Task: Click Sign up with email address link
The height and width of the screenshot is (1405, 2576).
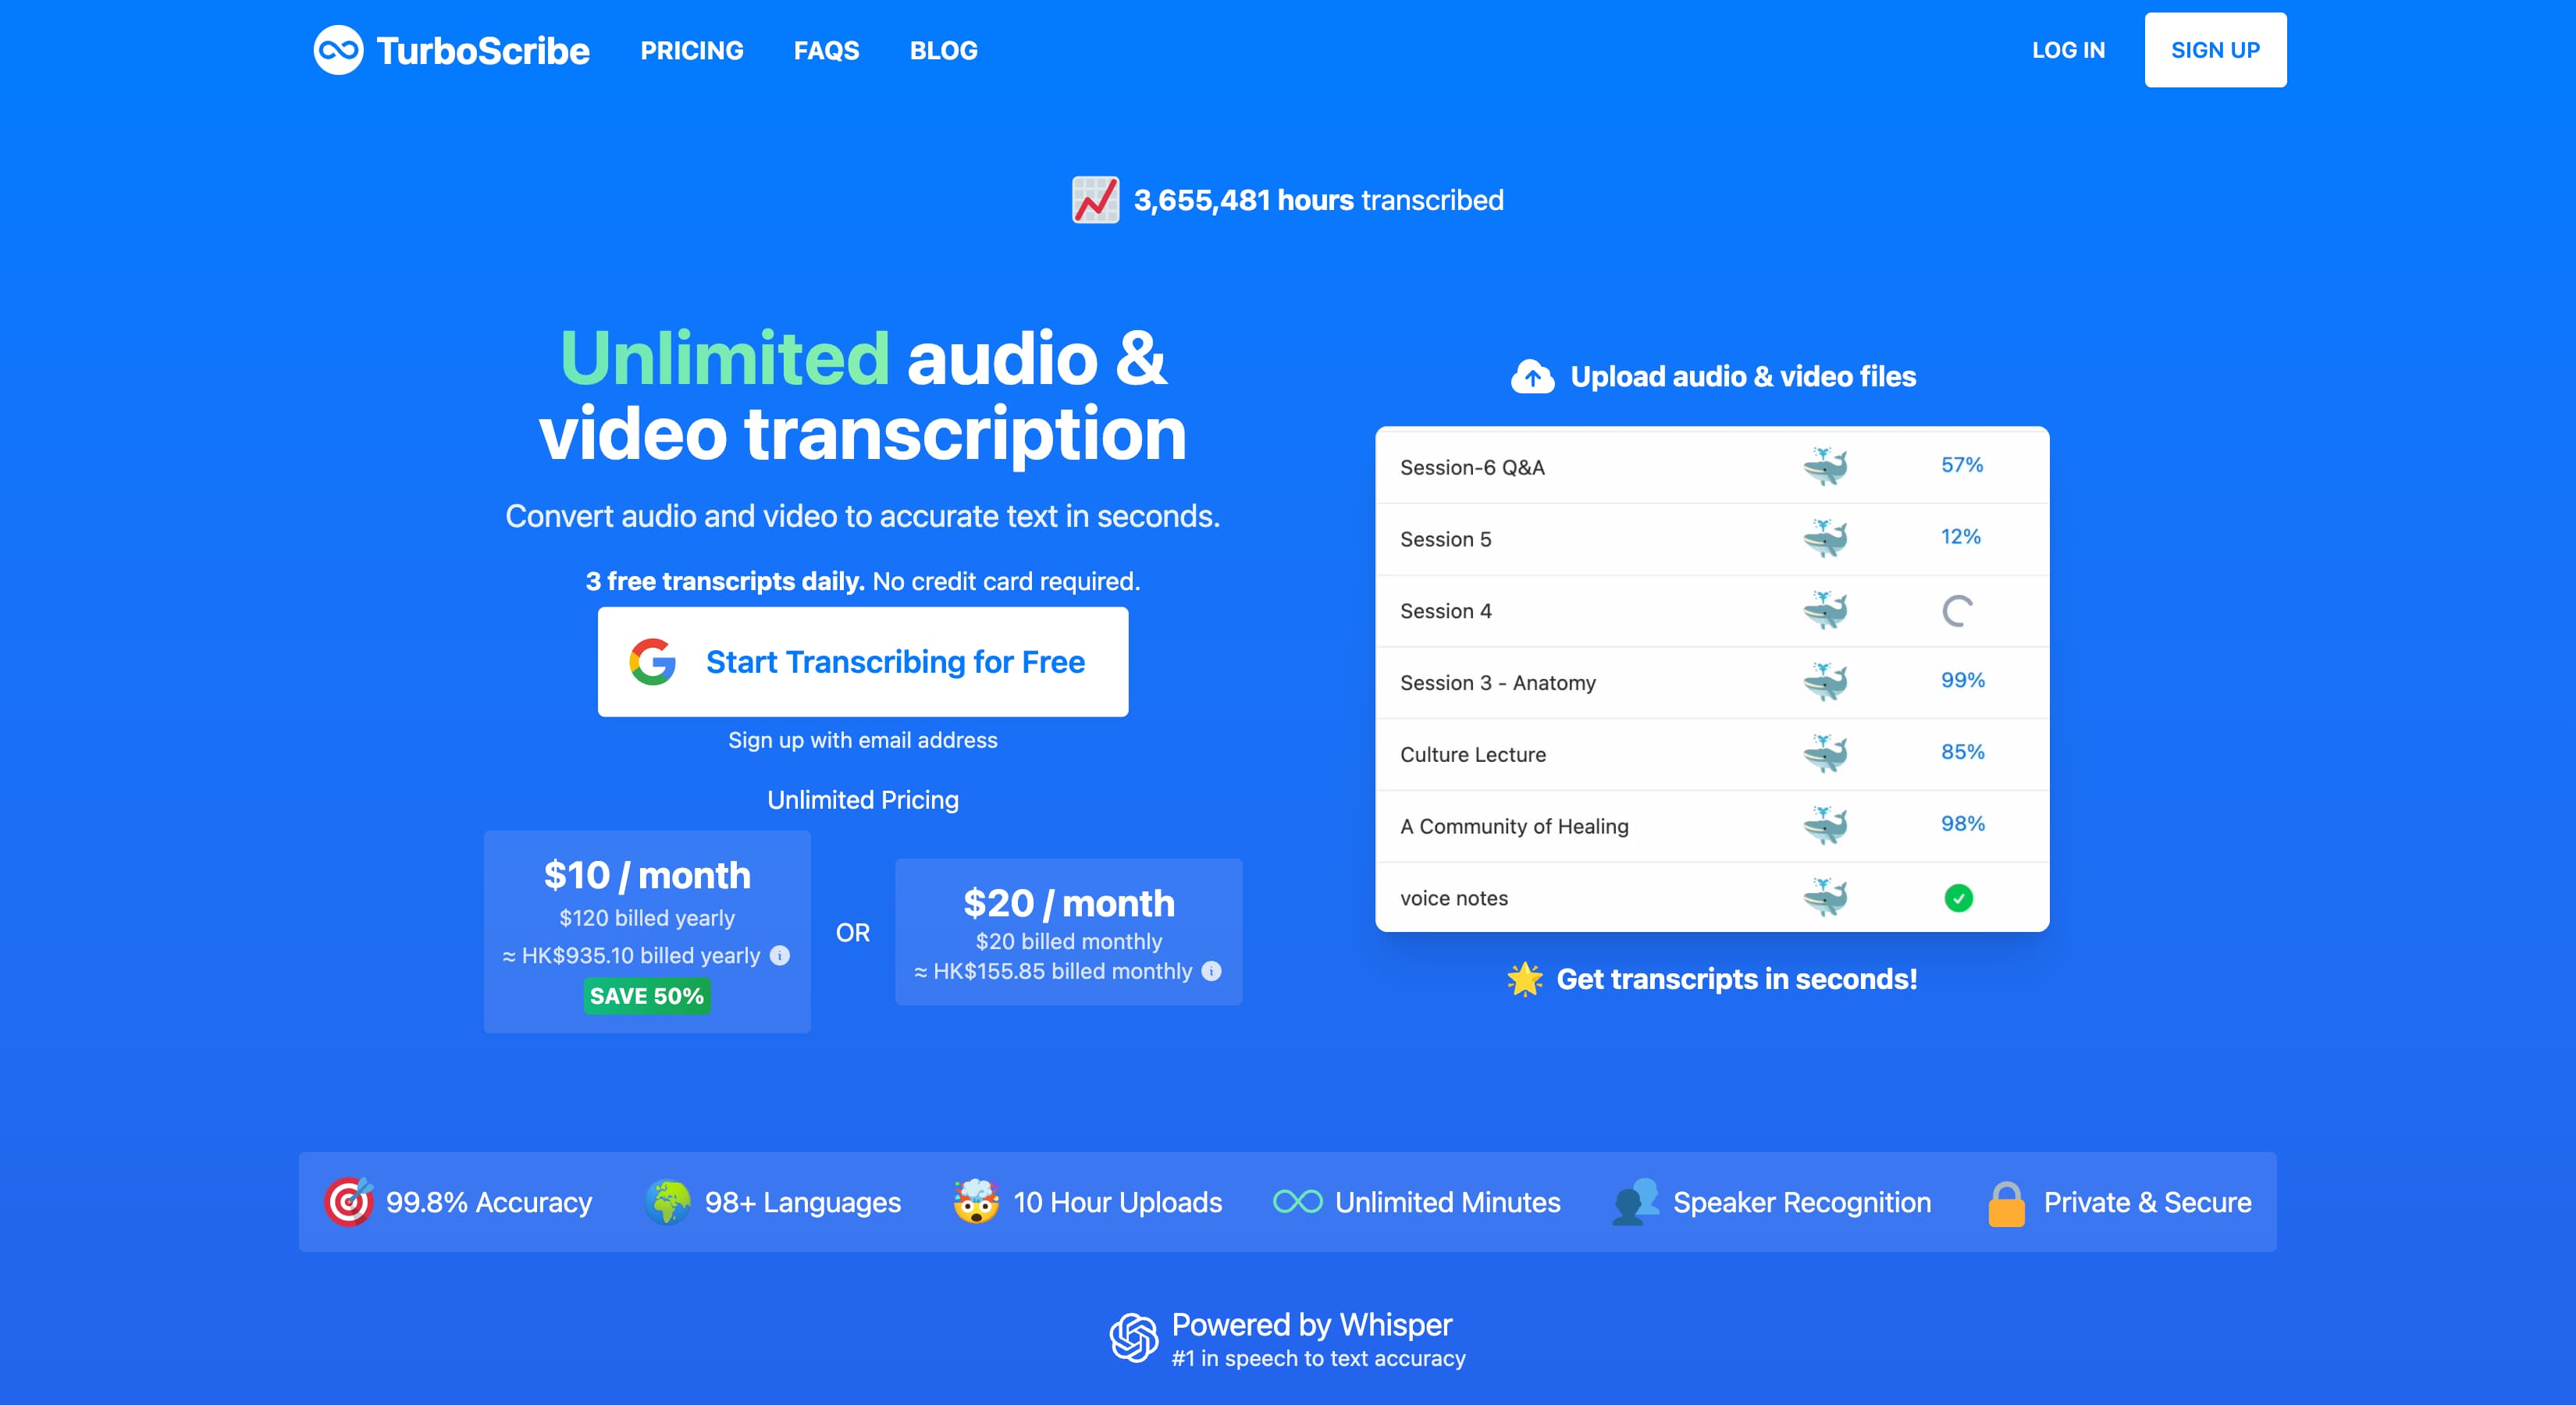Action: tap(862, 740)
